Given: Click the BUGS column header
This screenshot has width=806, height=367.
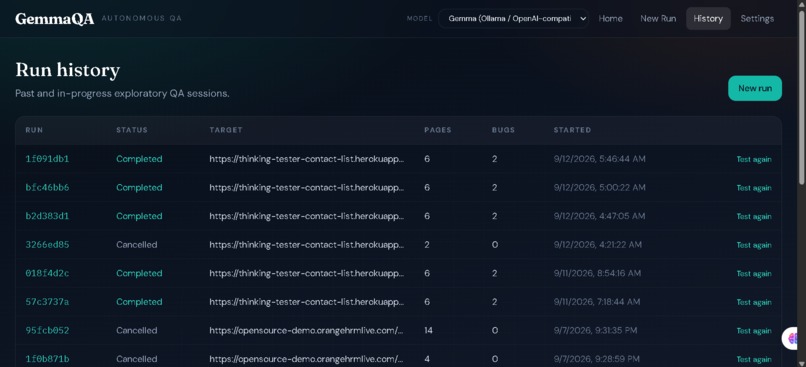Looking at the screenshot, I should [503, 130].
